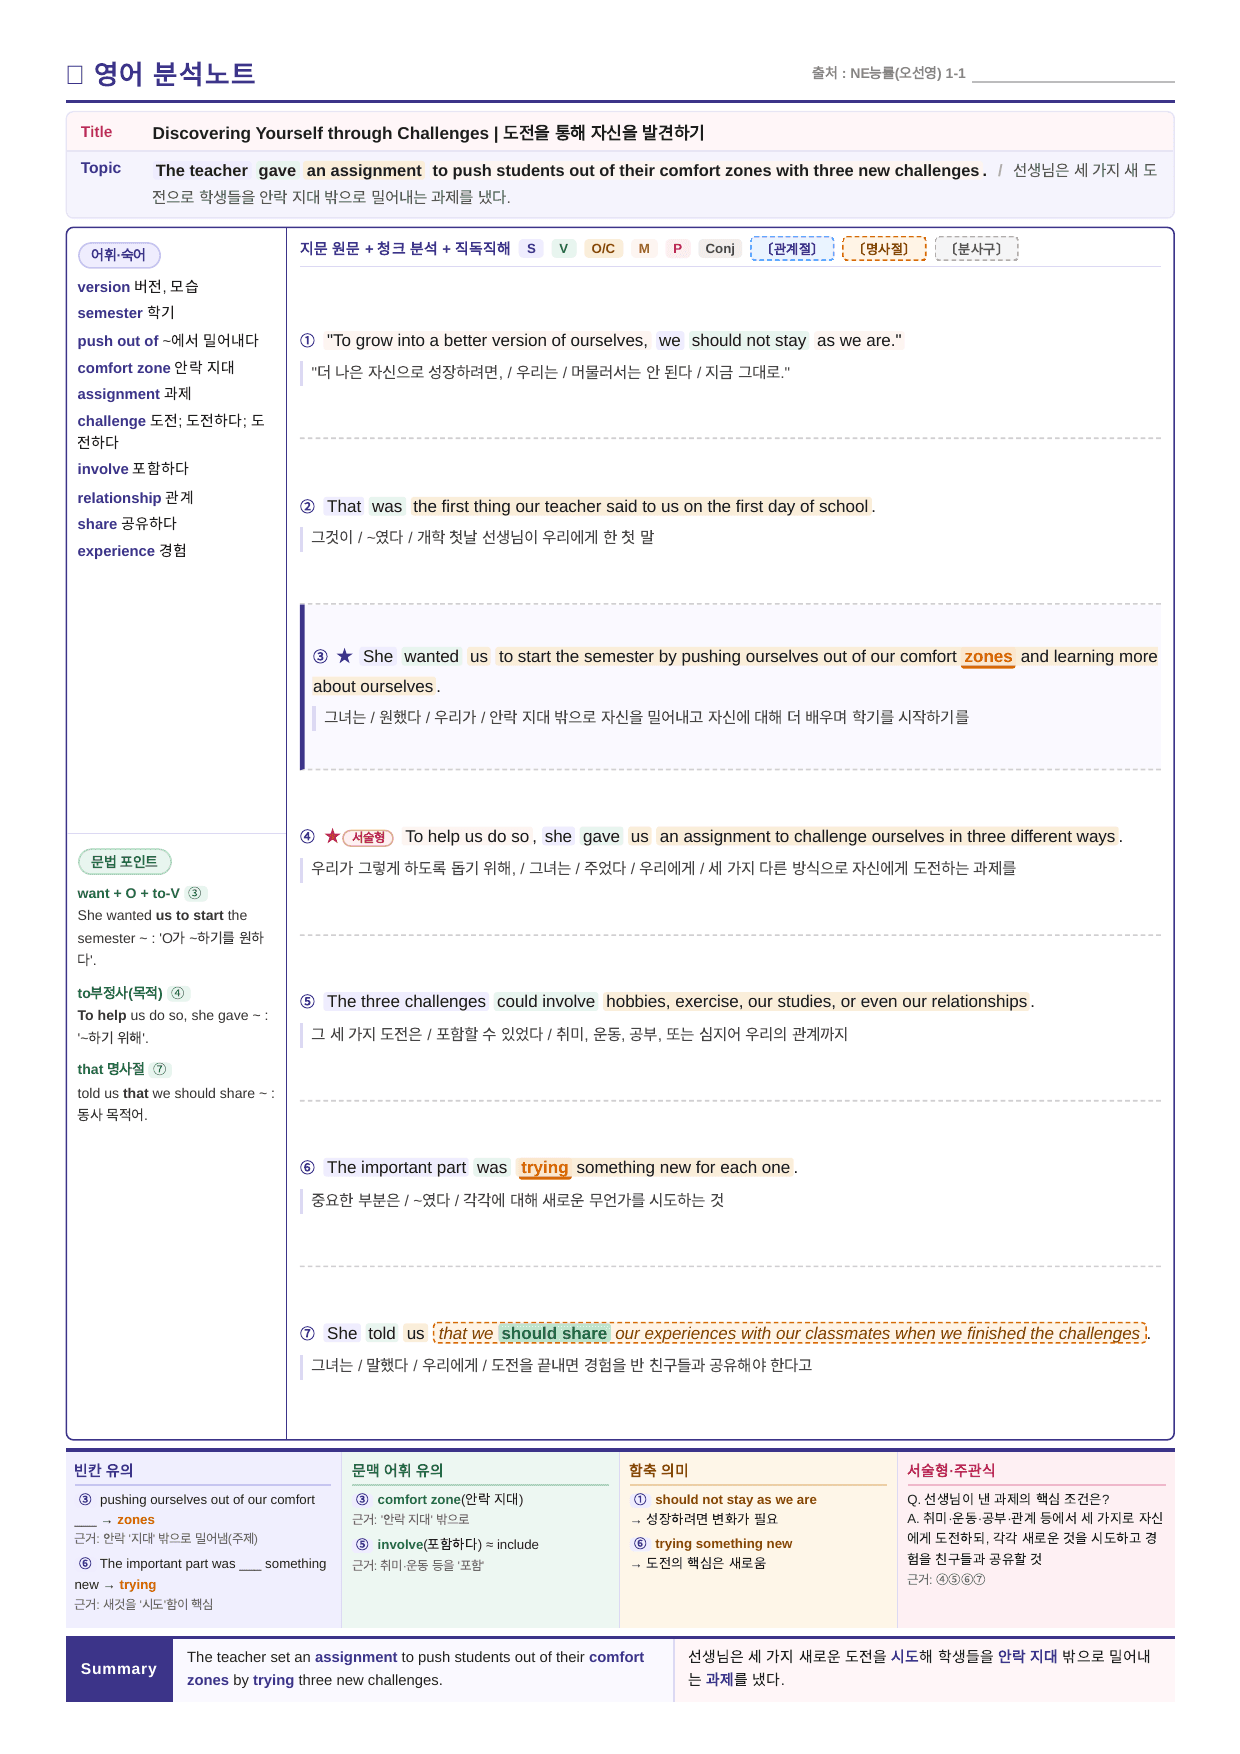Screen dimensions: 1240x1754
Task: Click the Topic label
Action: (101, 168)
